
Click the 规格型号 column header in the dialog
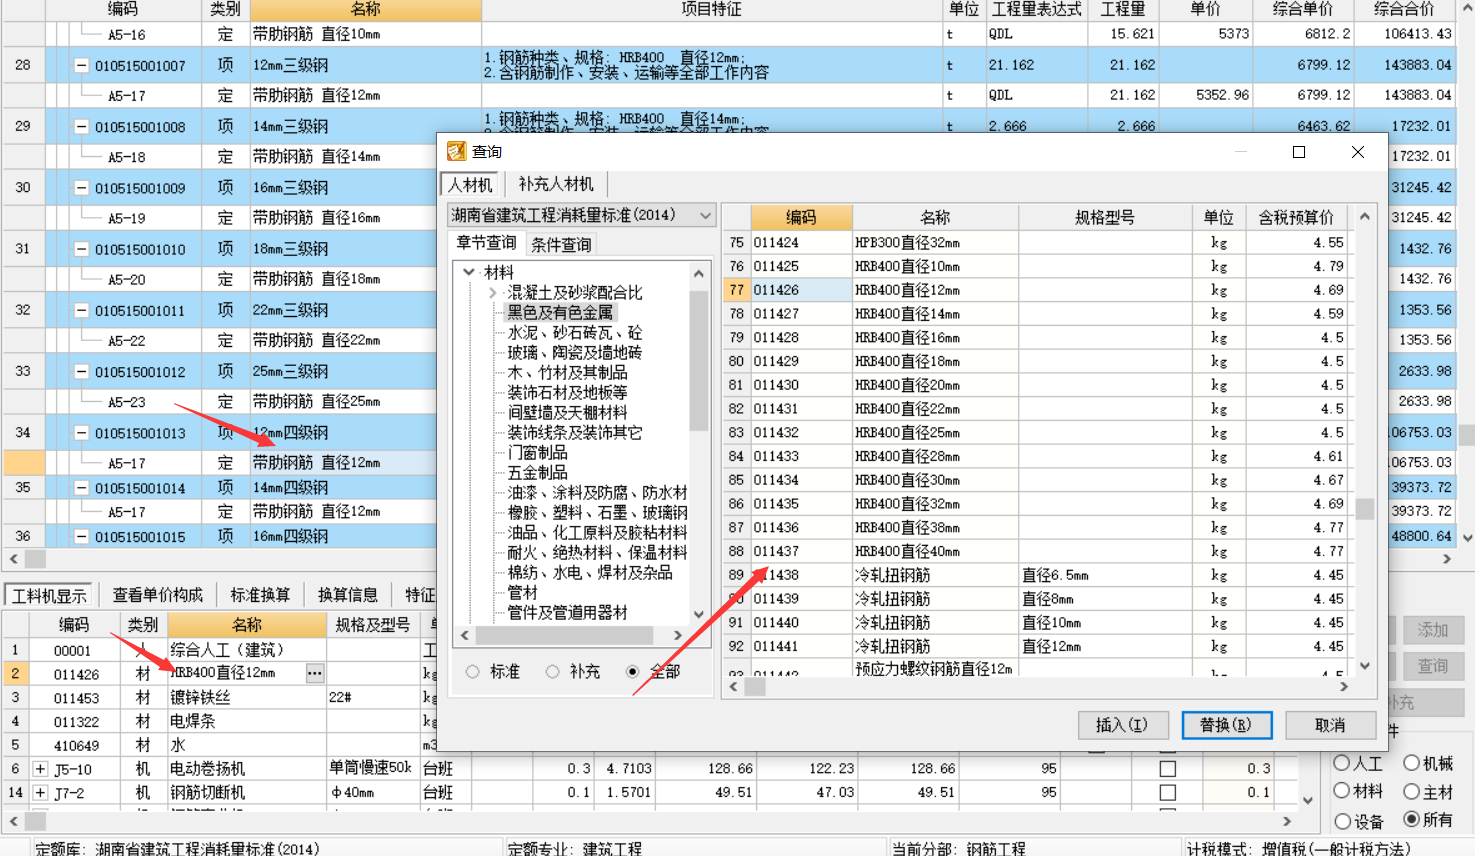(1105, 217)
